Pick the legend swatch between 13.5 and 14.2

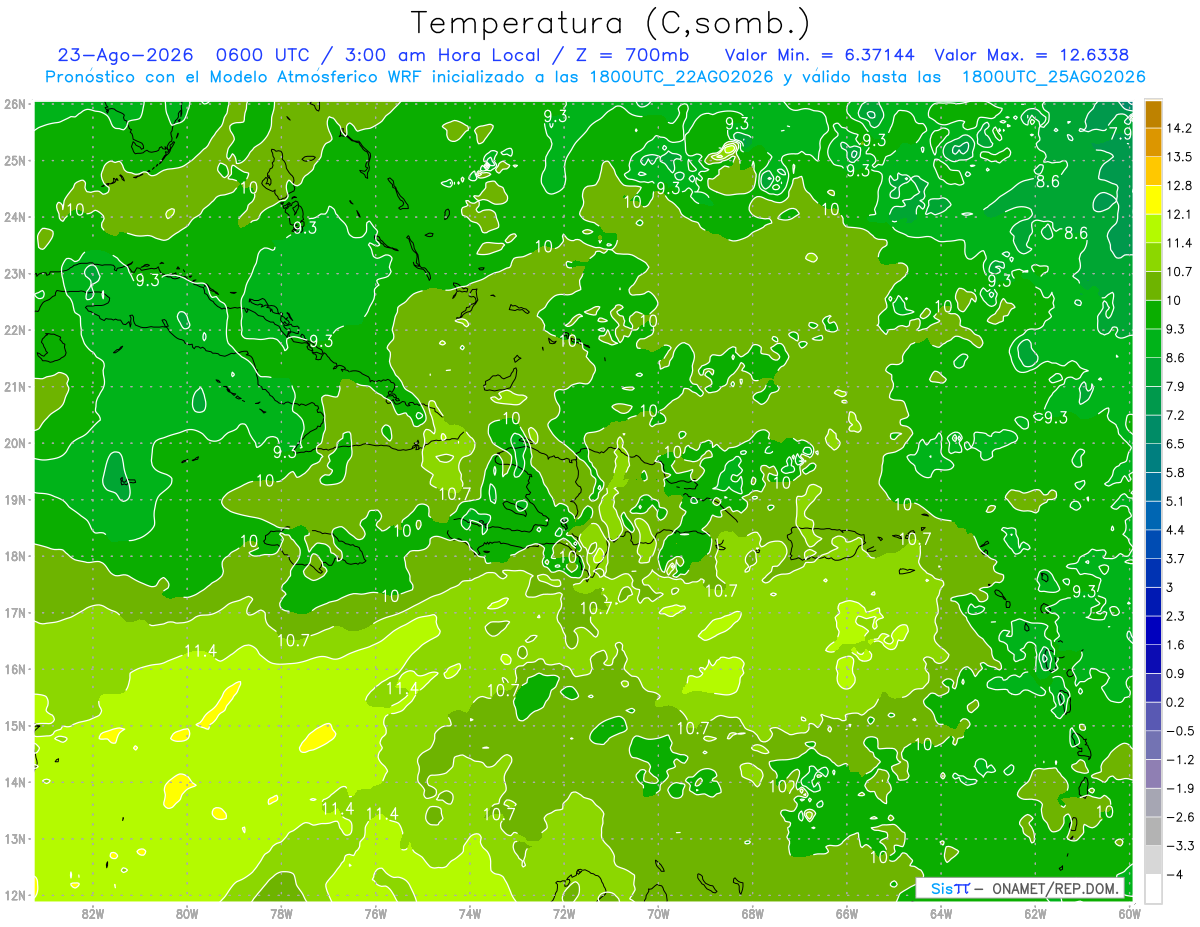click(1153, 142)
